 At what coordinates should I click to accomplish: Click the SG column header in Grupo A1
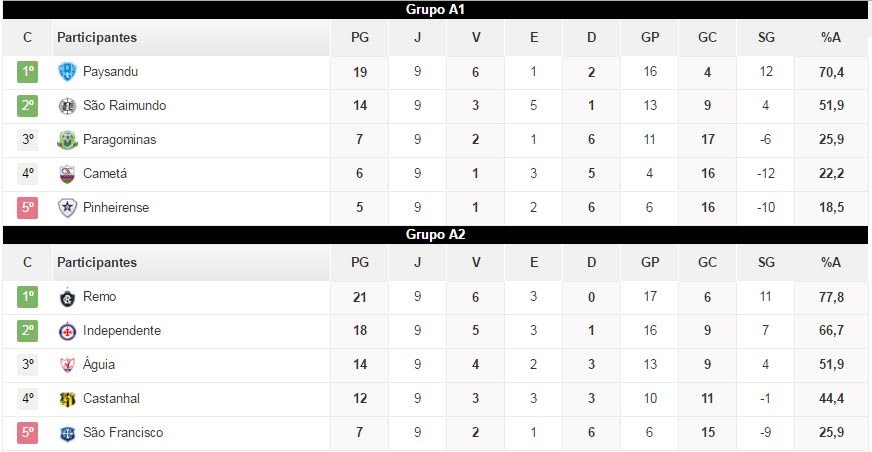(766, 38)
